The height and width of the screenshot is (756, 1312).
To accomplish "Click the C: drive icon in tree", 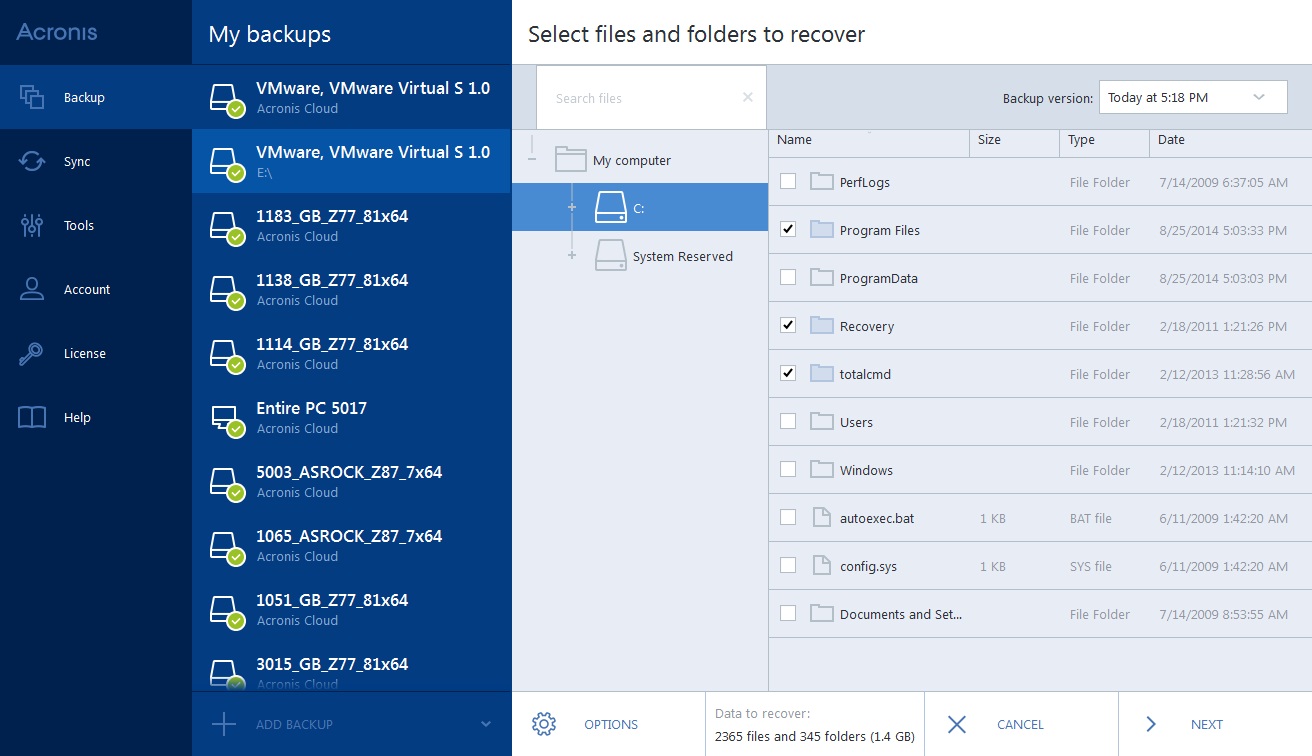I will click(x=609, y=207).
